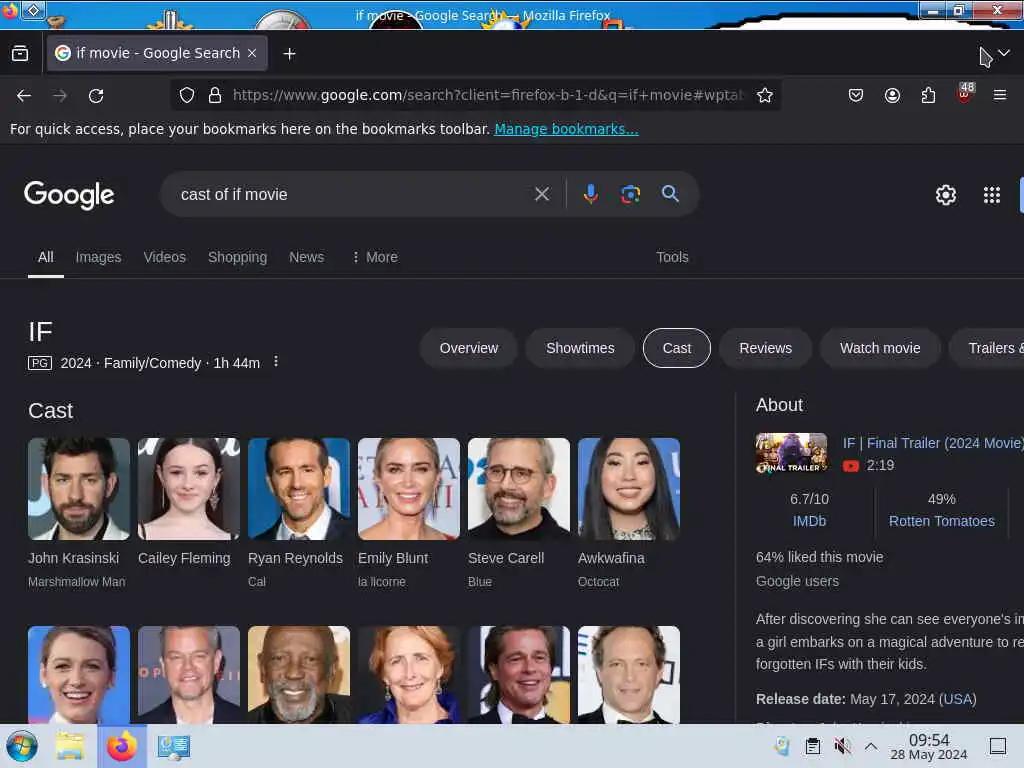Start voice search with the microphone
The height and width of the screenshot is (768, 1024).
point(590,194)
